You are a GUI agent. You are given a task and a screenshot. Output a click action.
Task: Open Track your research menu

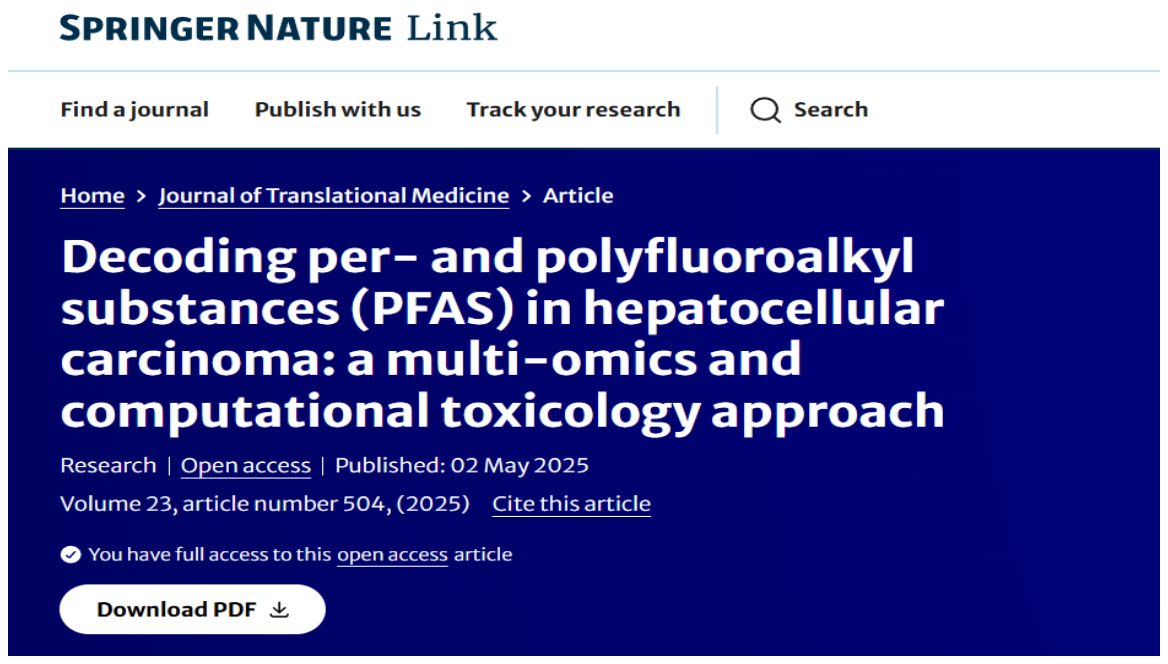point(573,110)
